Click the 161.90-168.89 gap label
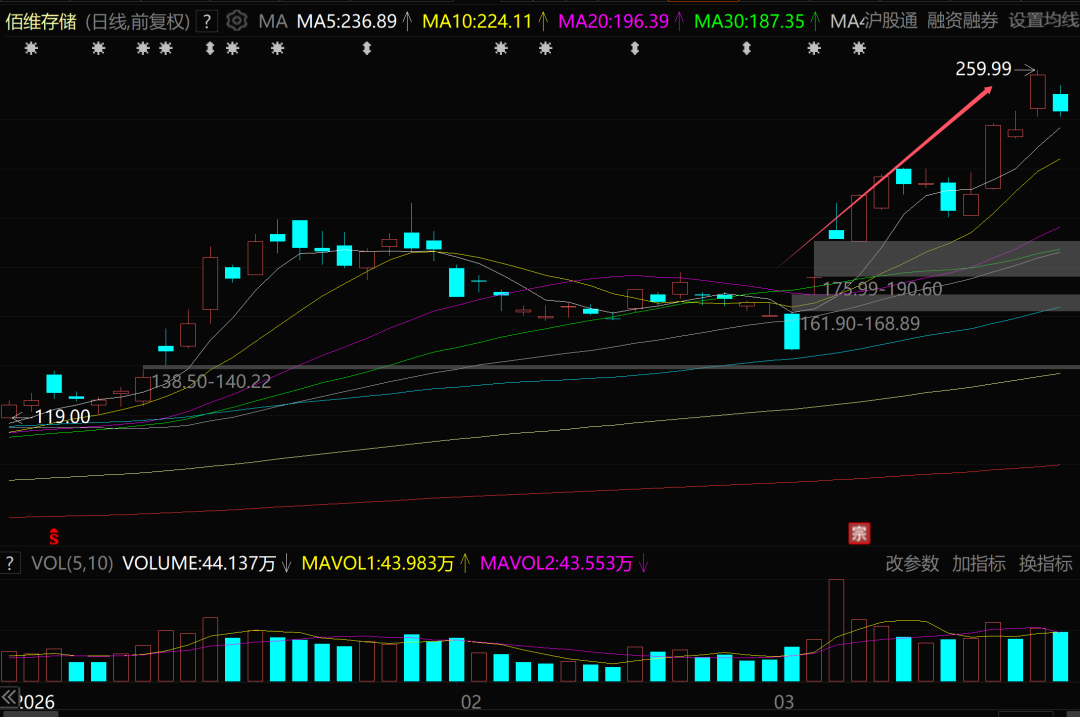This screenshot has height=717, width=1080. coord(860,324)
